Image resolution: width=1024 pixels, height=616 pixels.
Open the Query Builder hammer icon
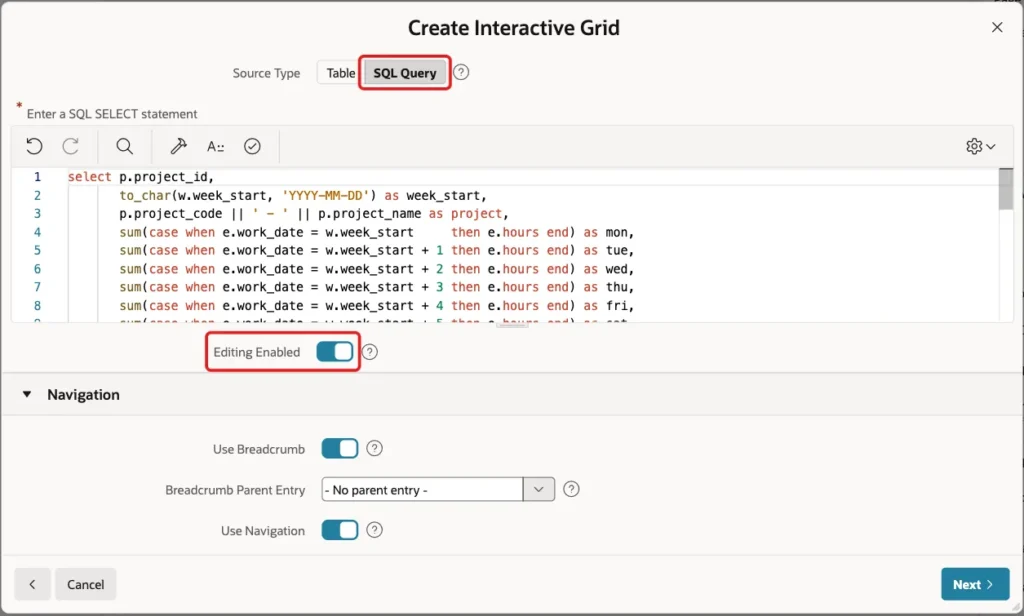pyautogui.click(x=178, y=146)
